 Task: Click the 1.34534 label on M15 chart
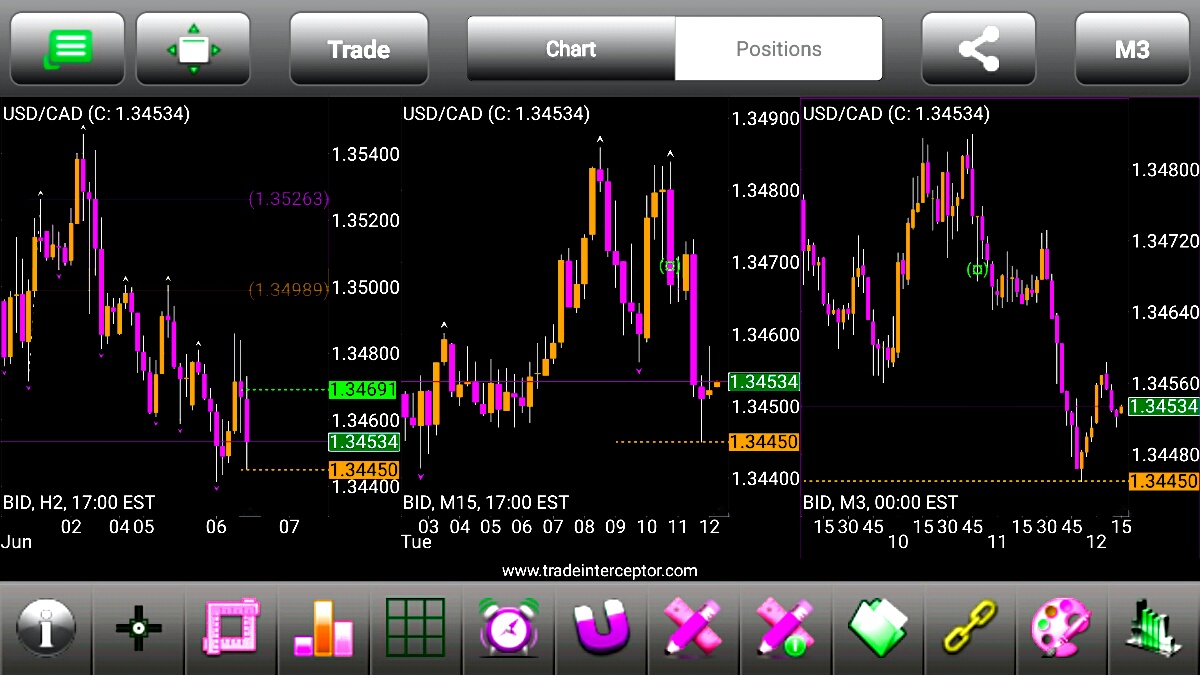coord(765,381)
